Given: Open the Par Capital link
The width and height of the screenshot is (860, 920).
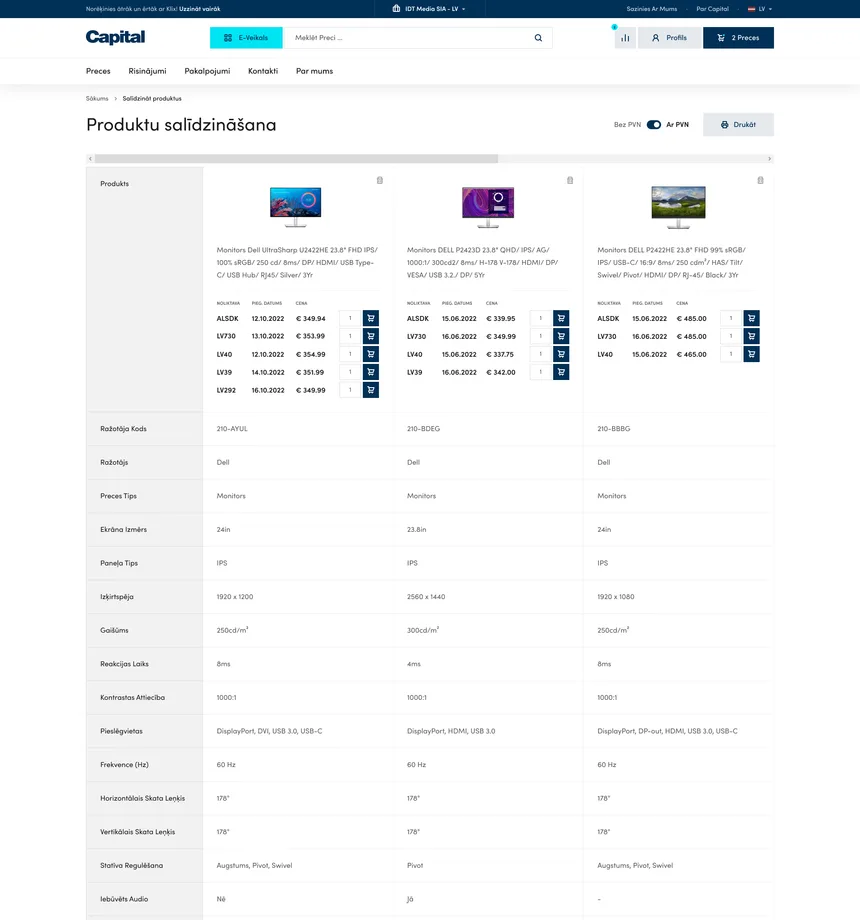Looking at the screenshot, I should (x=712, y=9).
